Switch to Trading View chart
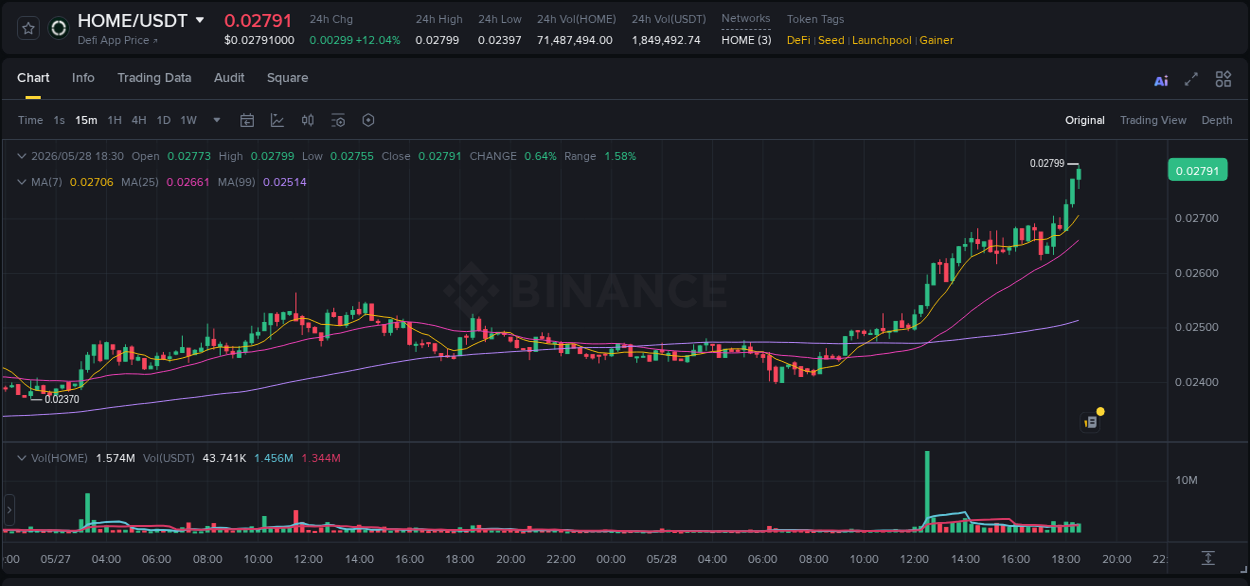This screenshot has width=1250, height=586. tap(1153, 120)
